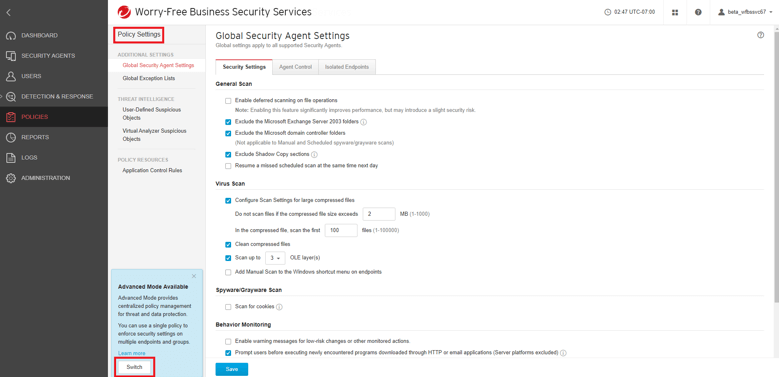The image size is (779, 377).
Task: Click scan the first files field
Action: pyautogui.click(x=341, y=230)
